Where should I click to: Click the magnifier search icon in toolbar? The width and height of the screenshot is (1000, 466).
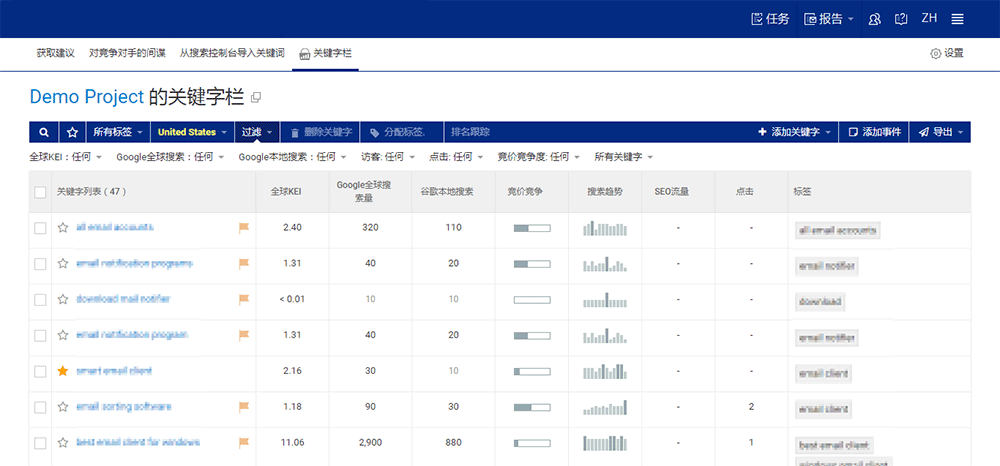[44, 132]
